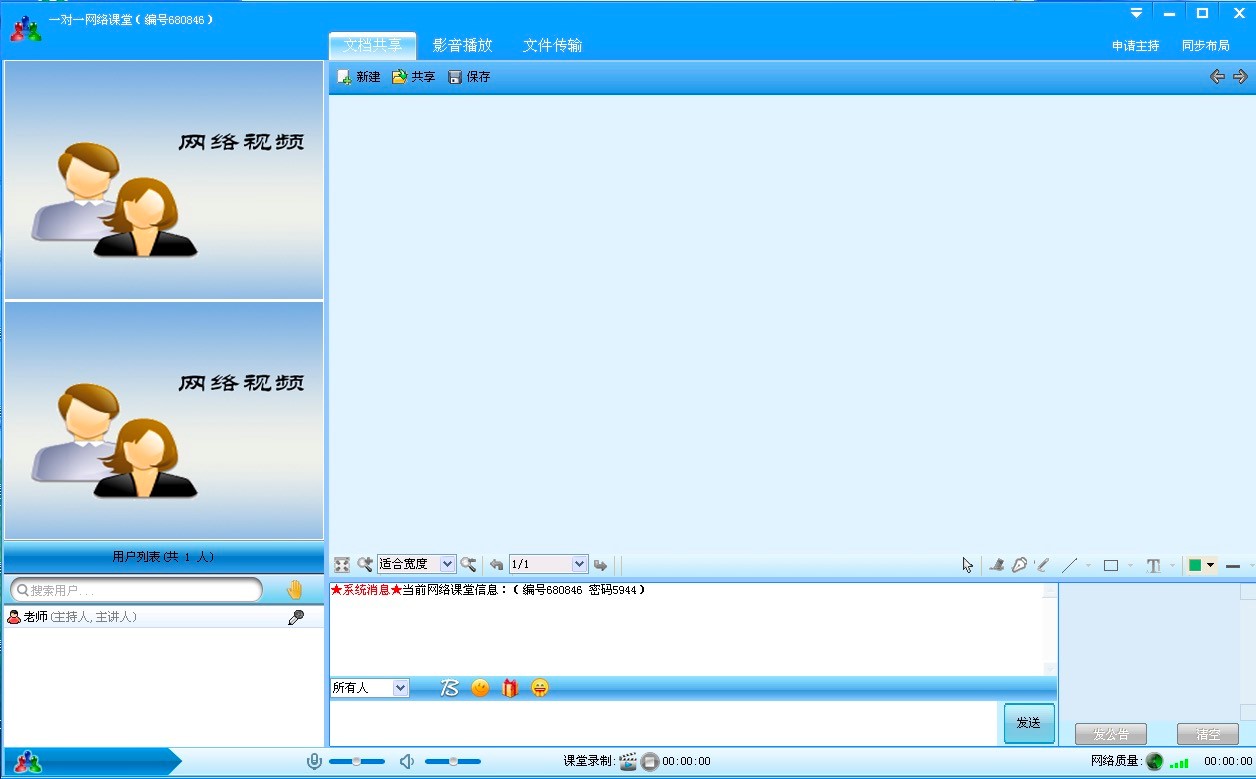
Task: Click the lower 网络视频 video panel
Action: tap(164, 421)
